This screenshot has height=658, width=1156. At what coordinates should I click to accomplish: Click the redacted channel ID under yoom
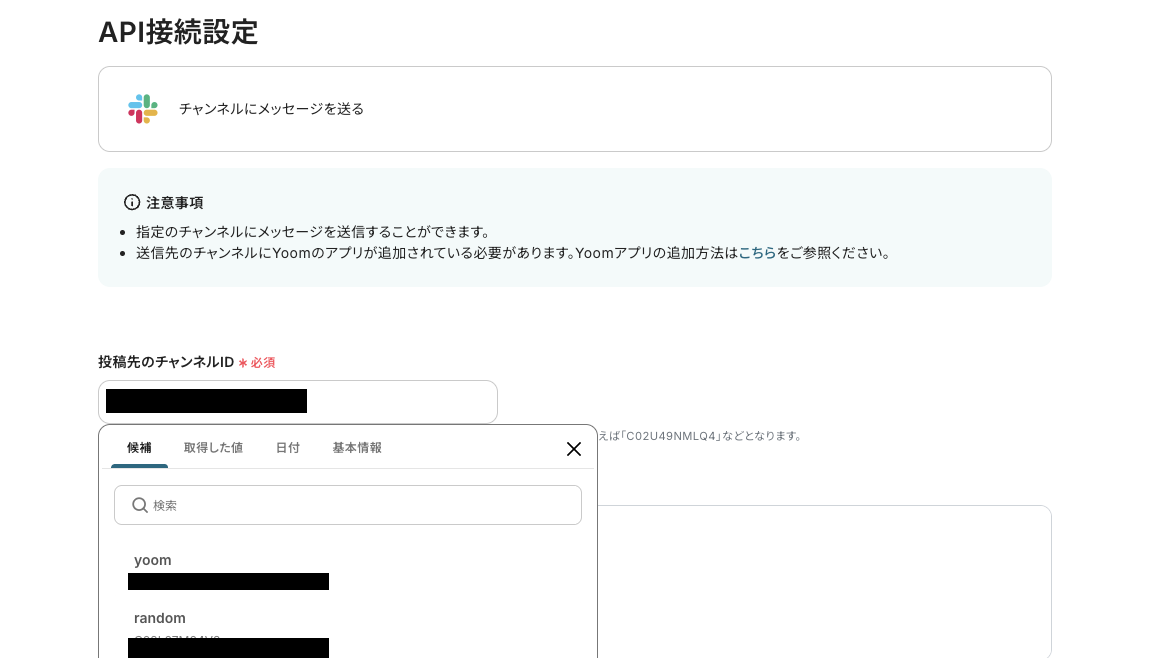pyautogui.click(x=228, y=581)
